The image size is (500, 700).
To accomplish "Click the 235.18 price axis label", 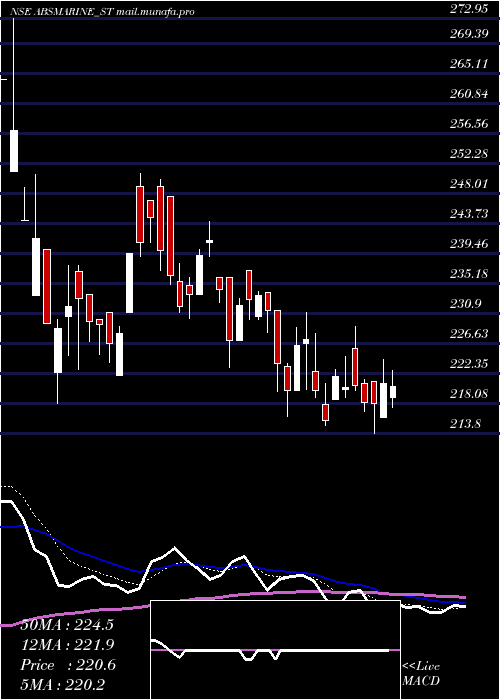I will click(x=468, y=274).
